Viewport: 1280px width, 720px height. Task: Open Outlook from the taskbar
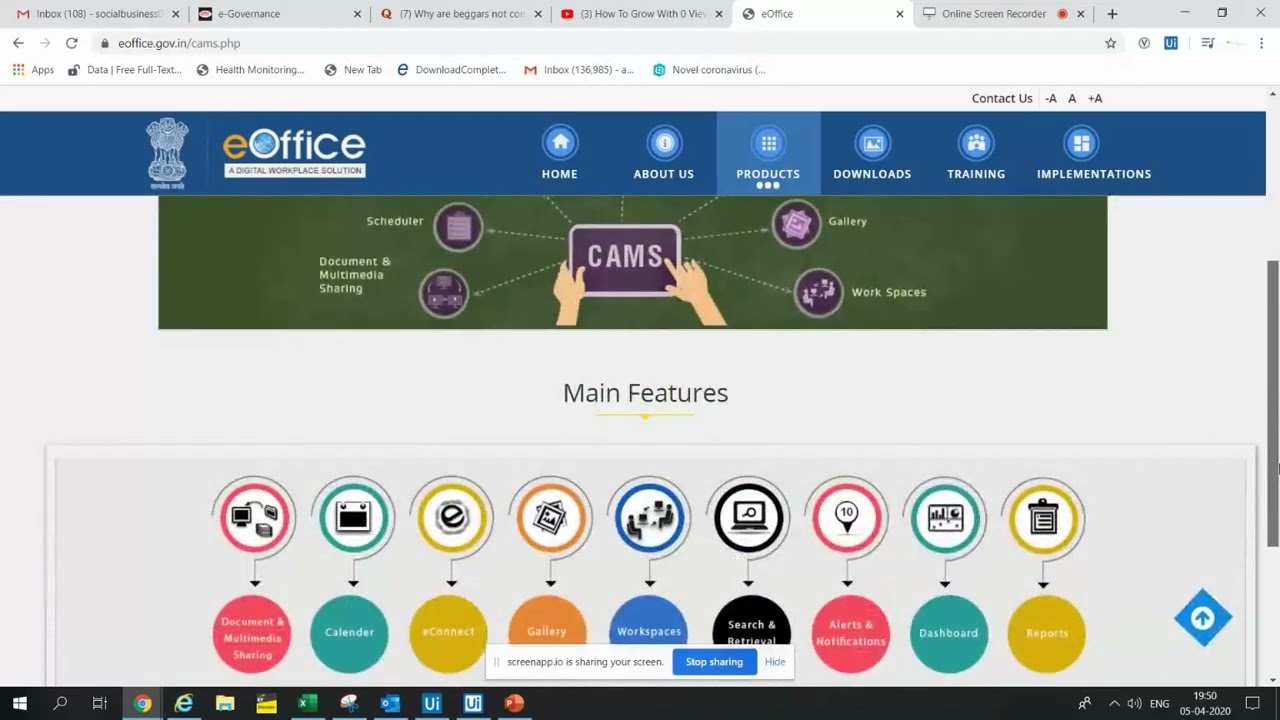[x=390, y=703]
